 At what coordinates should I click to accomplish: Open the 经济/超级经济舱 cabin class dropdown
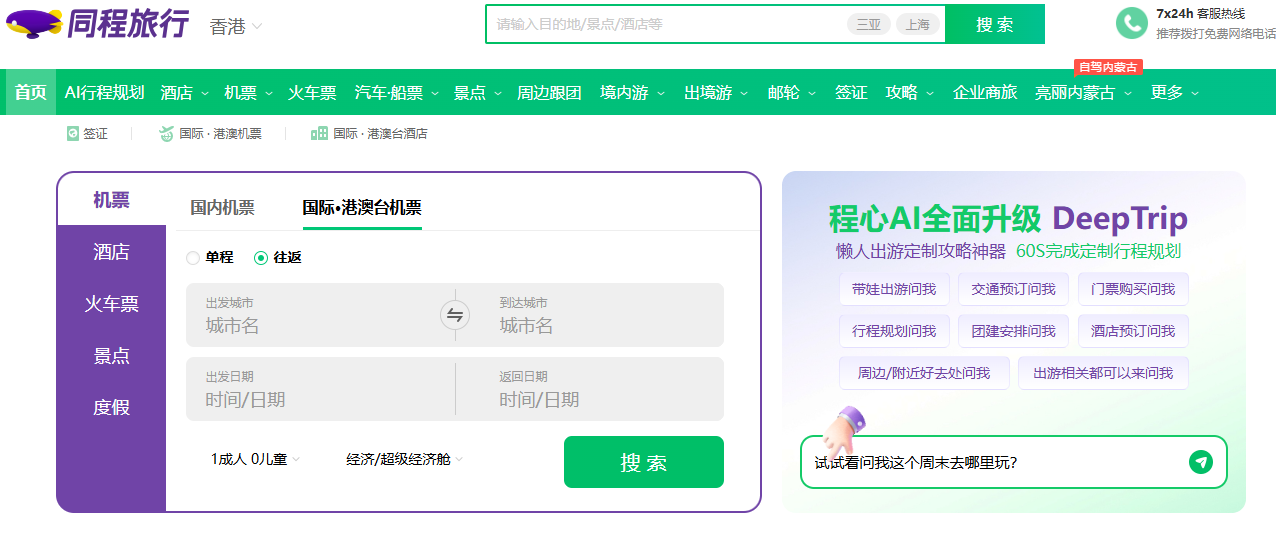[x=405, y=459]
